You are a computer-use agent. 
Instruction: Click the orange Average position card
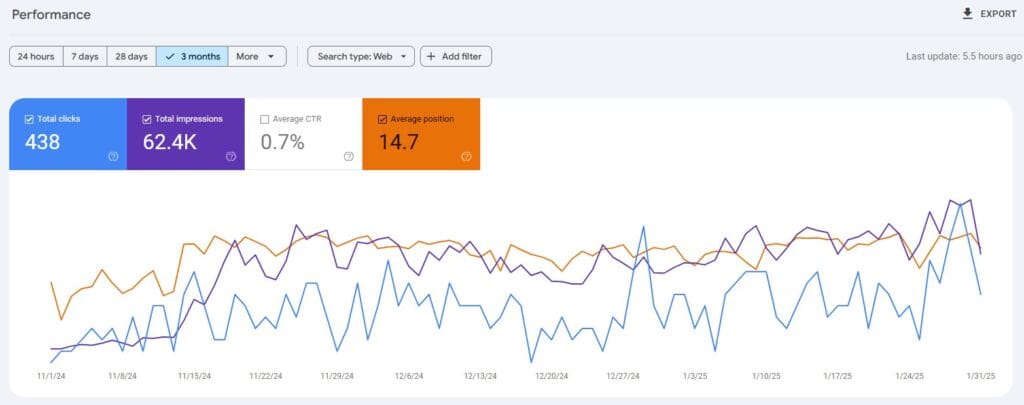[421, 142]
